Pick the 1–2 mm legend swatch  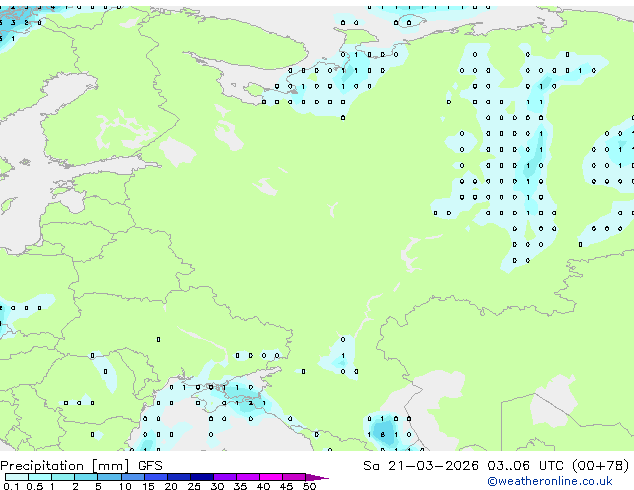click(63, 477)
